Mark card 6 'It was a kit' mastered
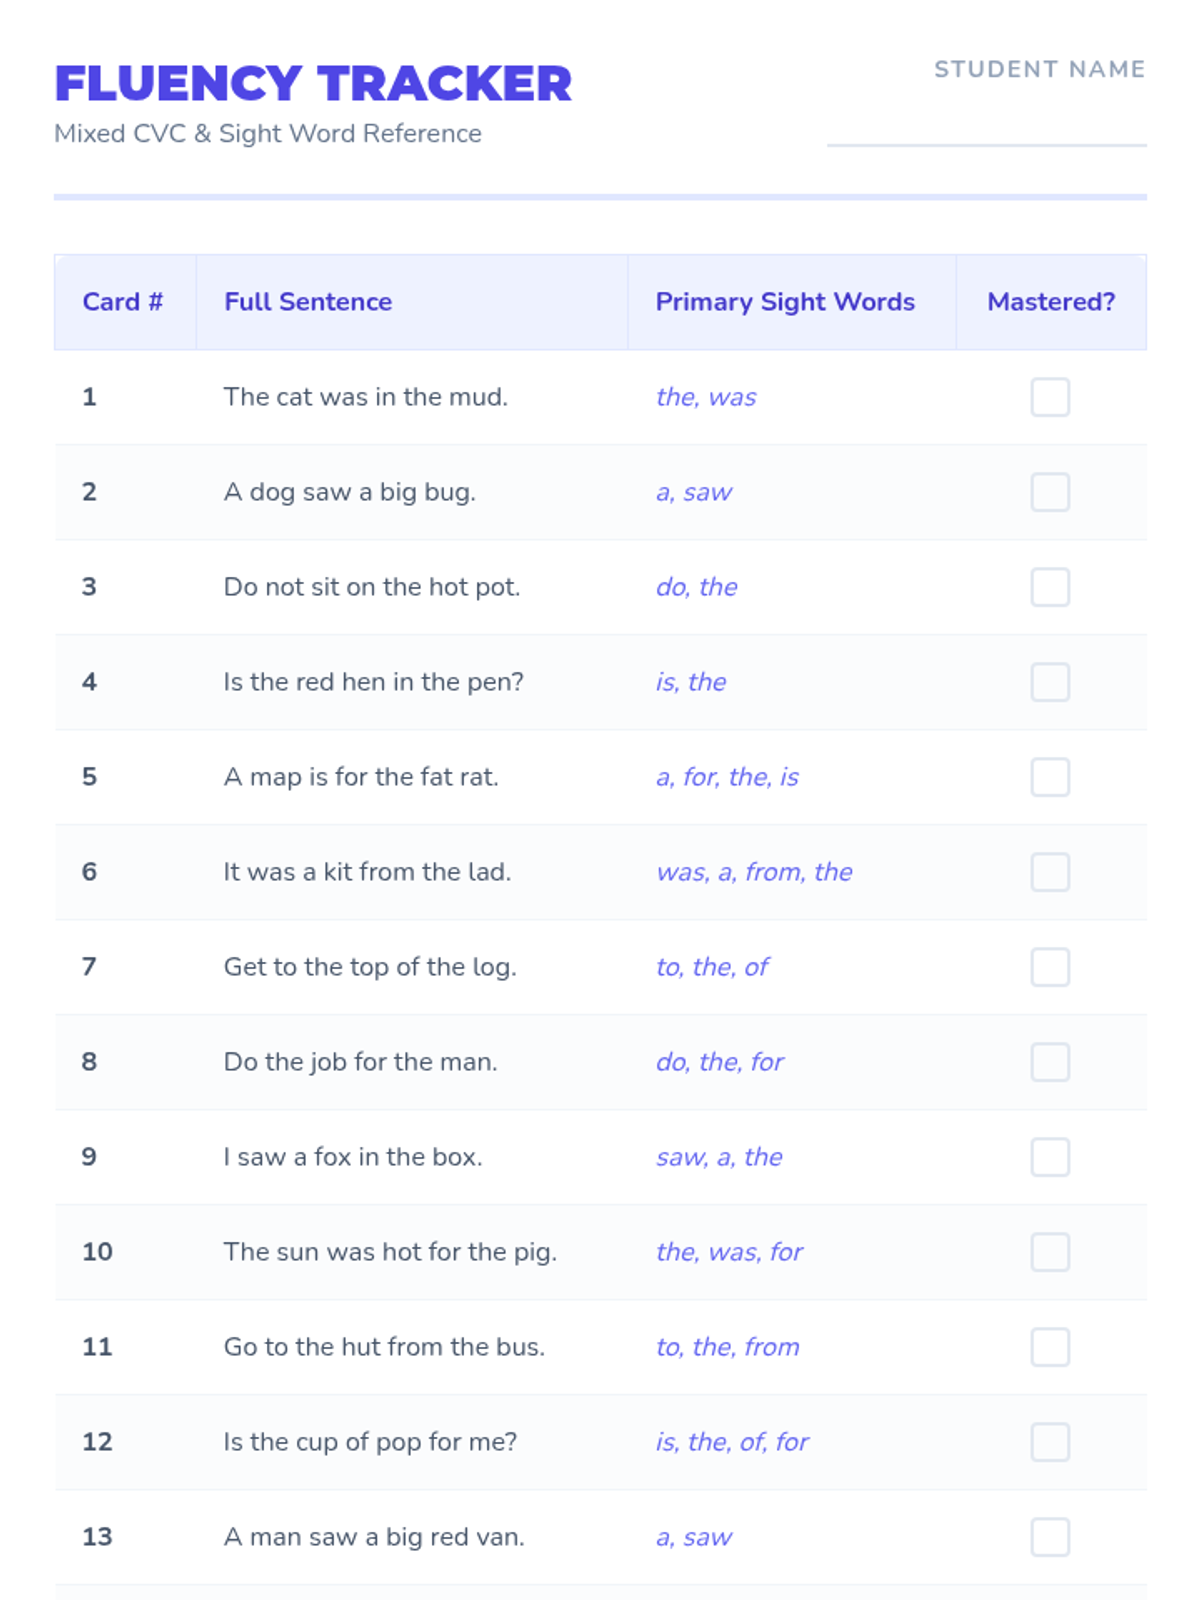This screenshot has height=1600, width=1200. pos(1050,872)
